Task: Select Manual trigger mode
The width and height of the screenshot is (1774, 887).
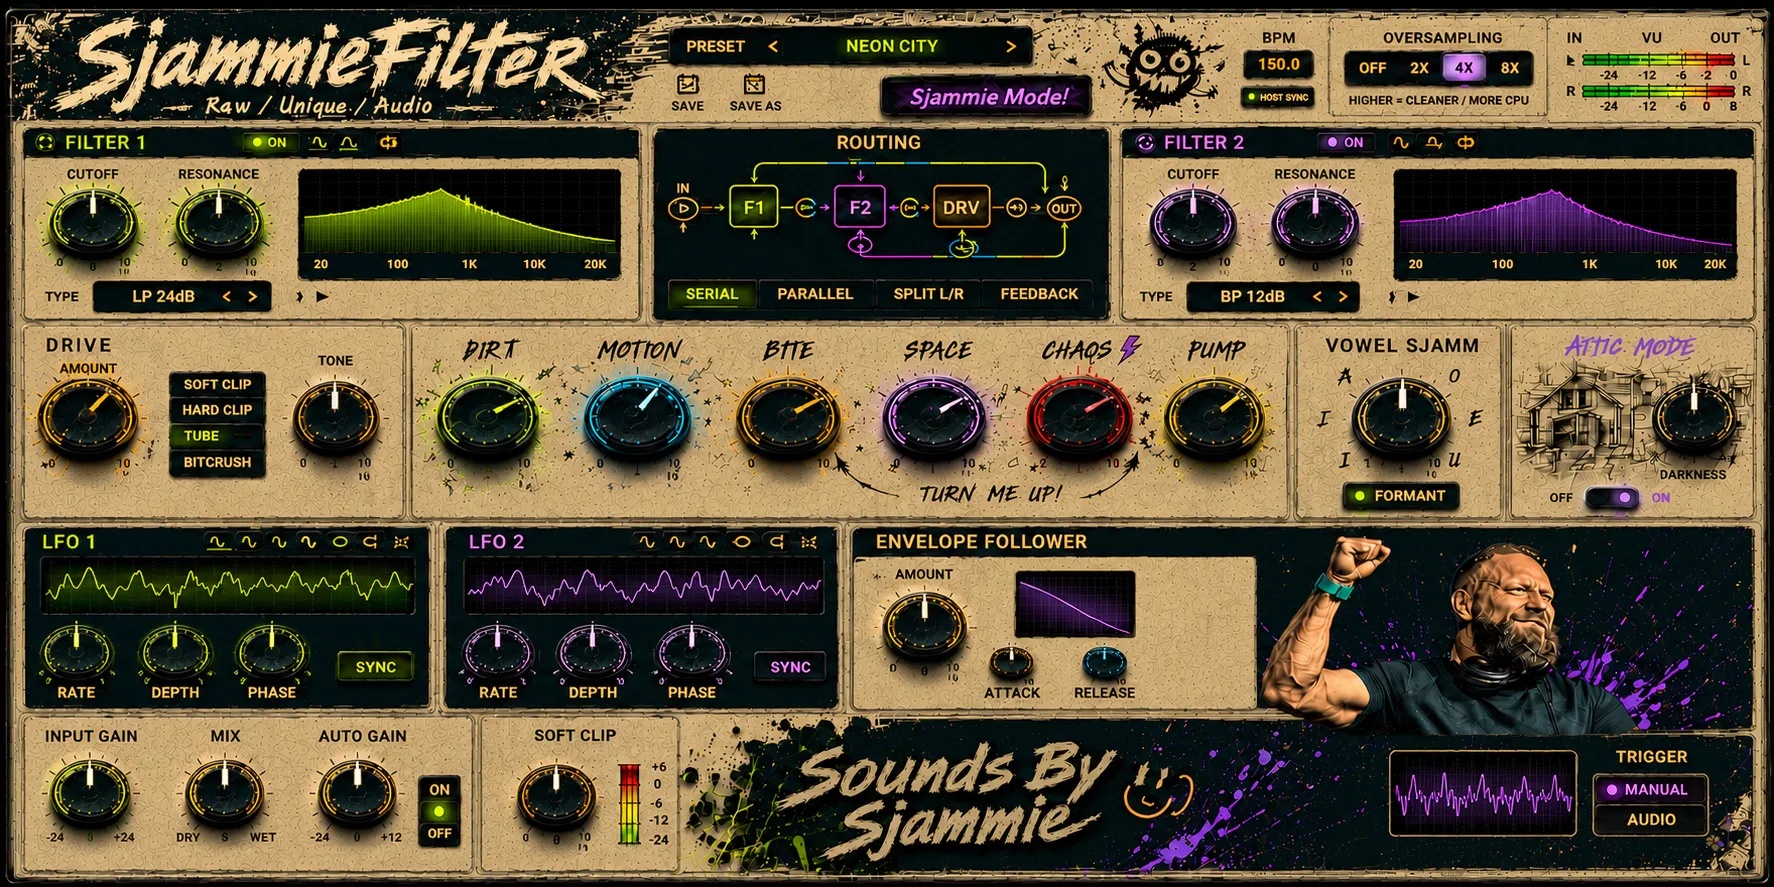Action: click(x=1648, y=789)
